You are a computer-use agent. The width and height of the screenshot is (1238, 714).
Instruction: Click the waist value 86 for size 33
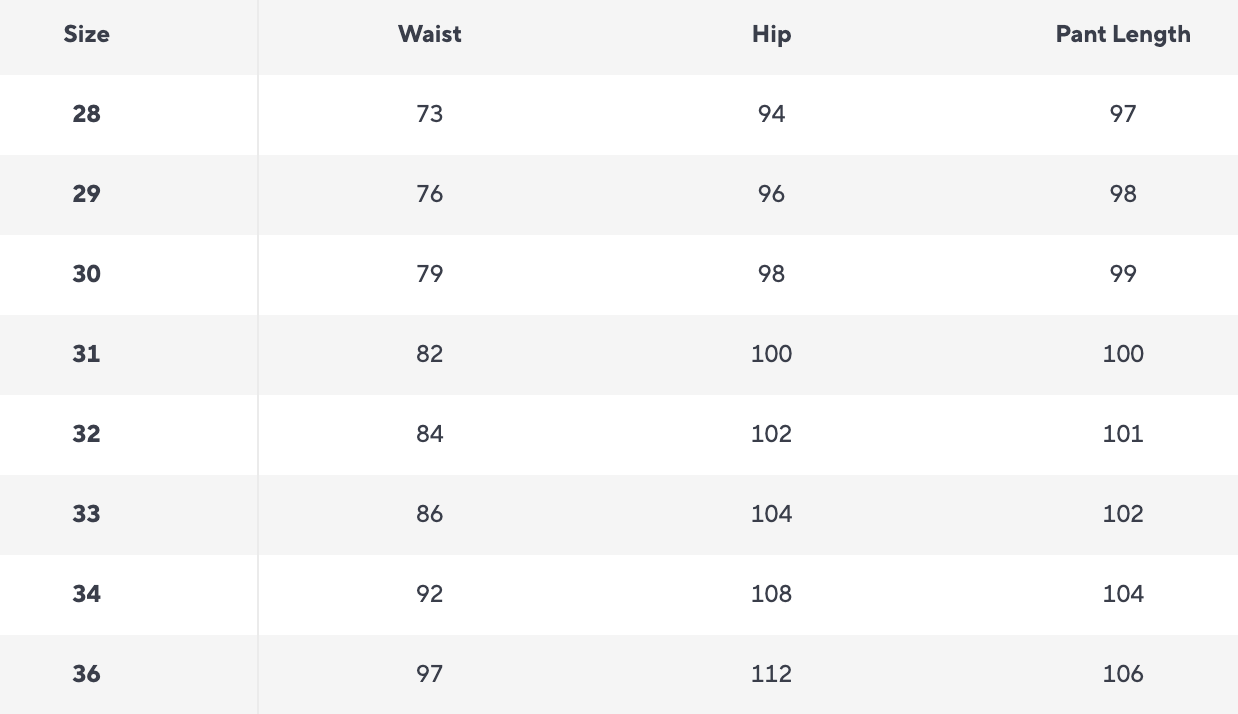click(x=429, y=514)
